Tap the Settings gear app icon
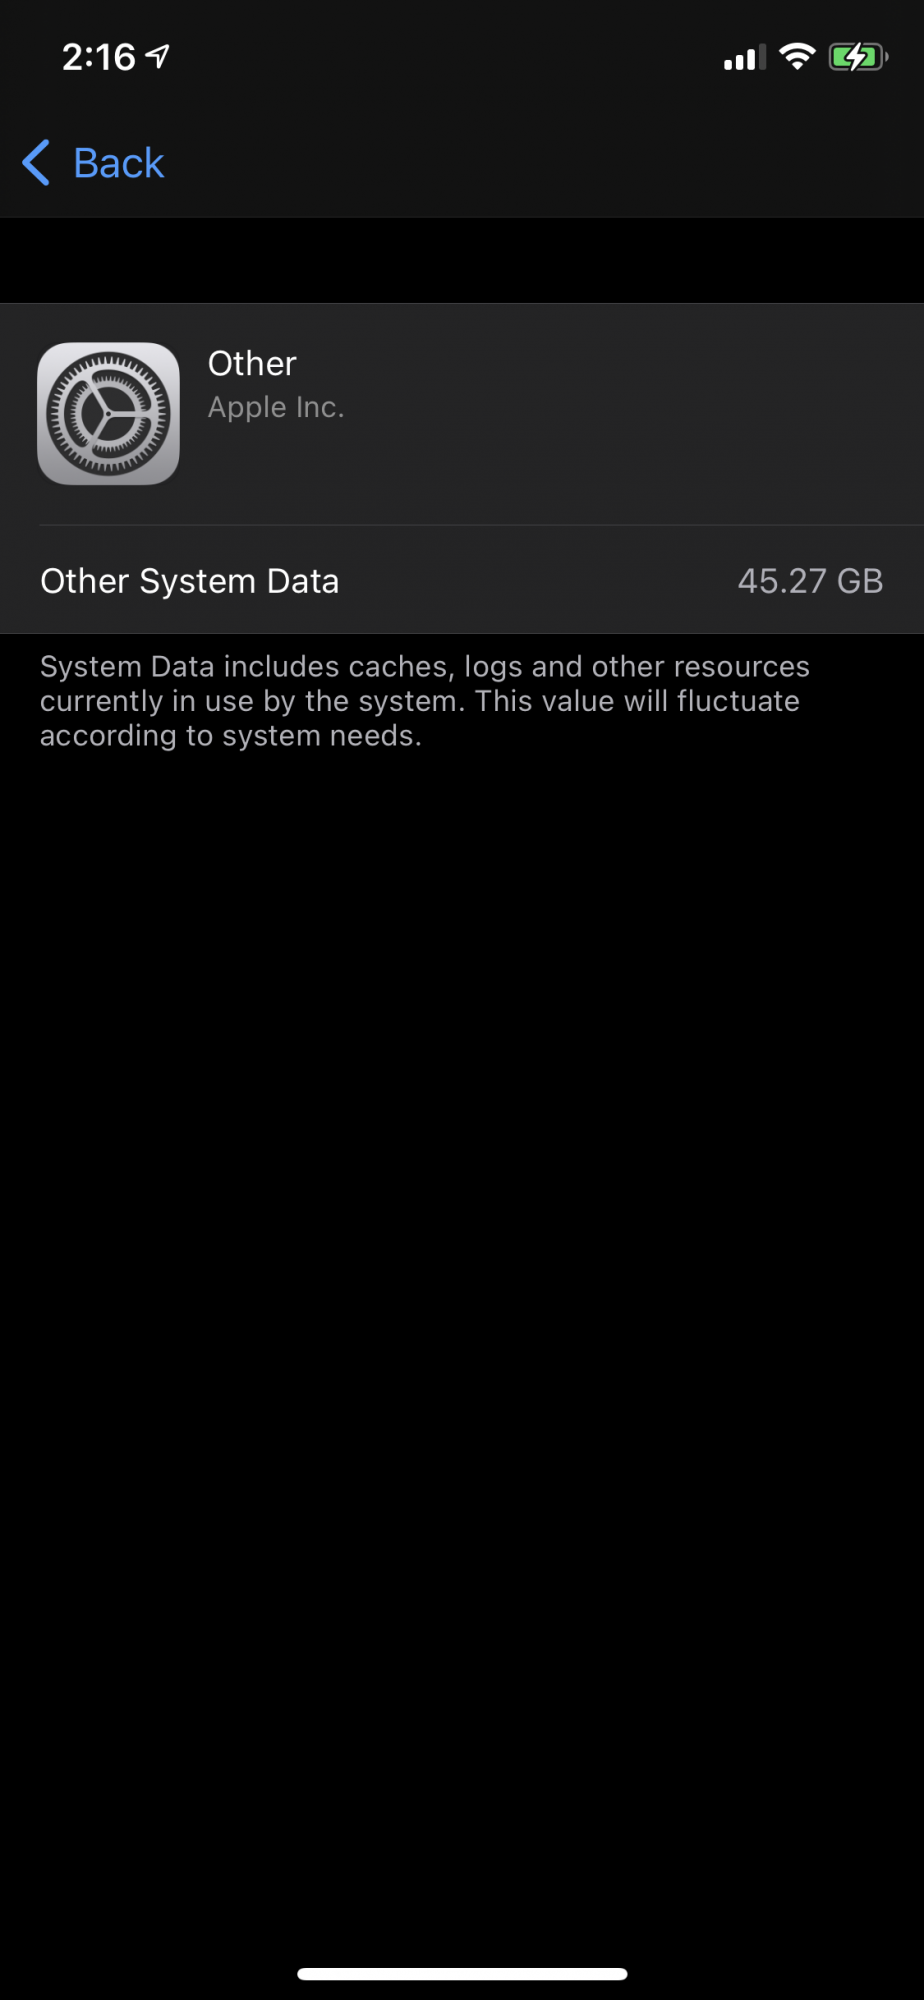 [108, 414]
